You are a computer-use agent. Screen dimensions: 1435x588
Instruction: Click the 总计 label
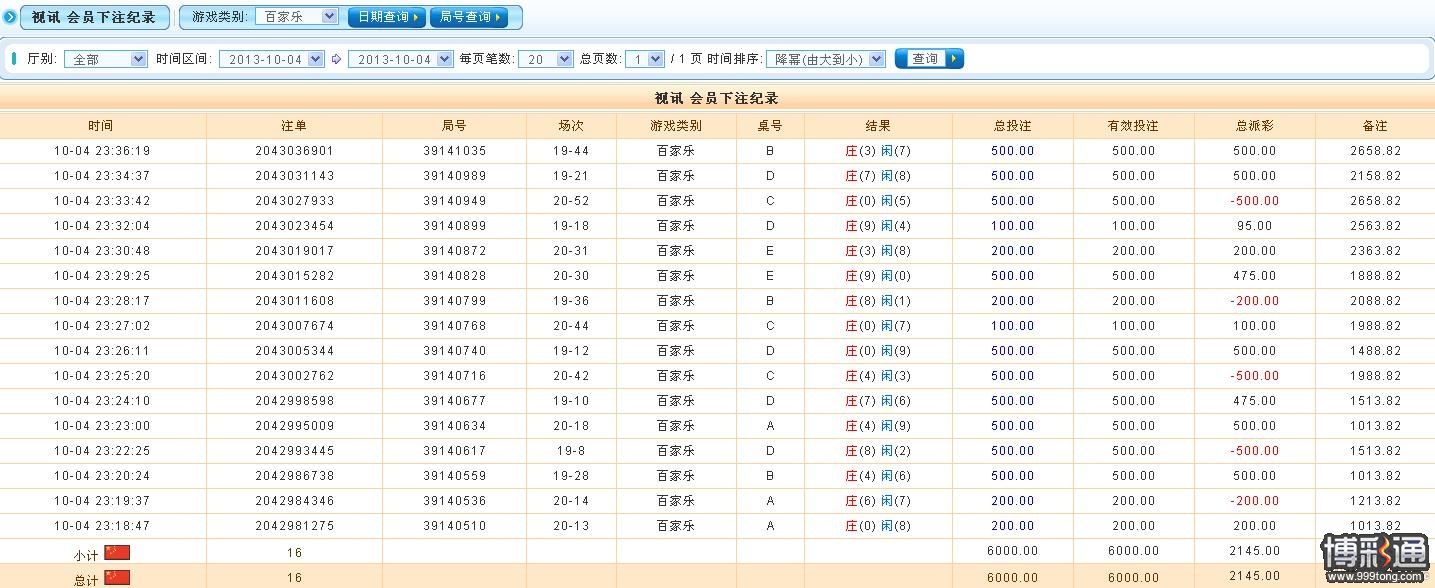(86, 580)
